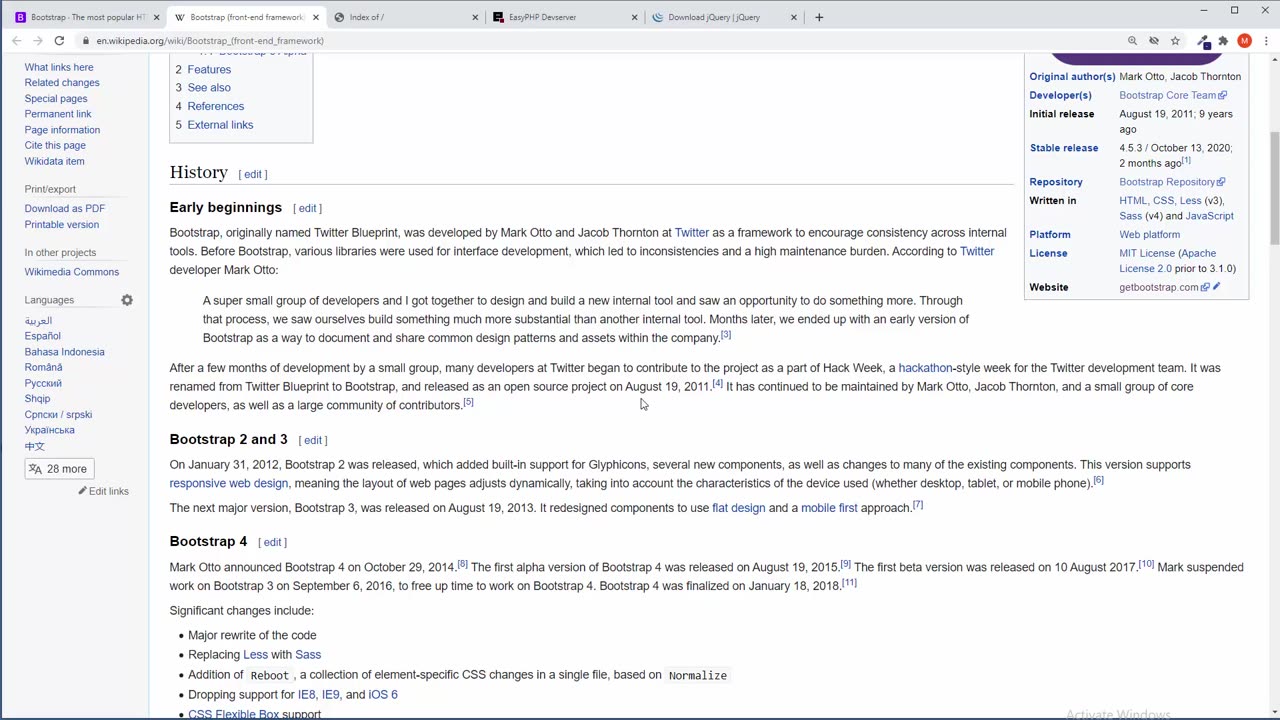Screen dimensions: 1280x720
Task: Edit the Early beginnings section
Action: click(307, 208)
